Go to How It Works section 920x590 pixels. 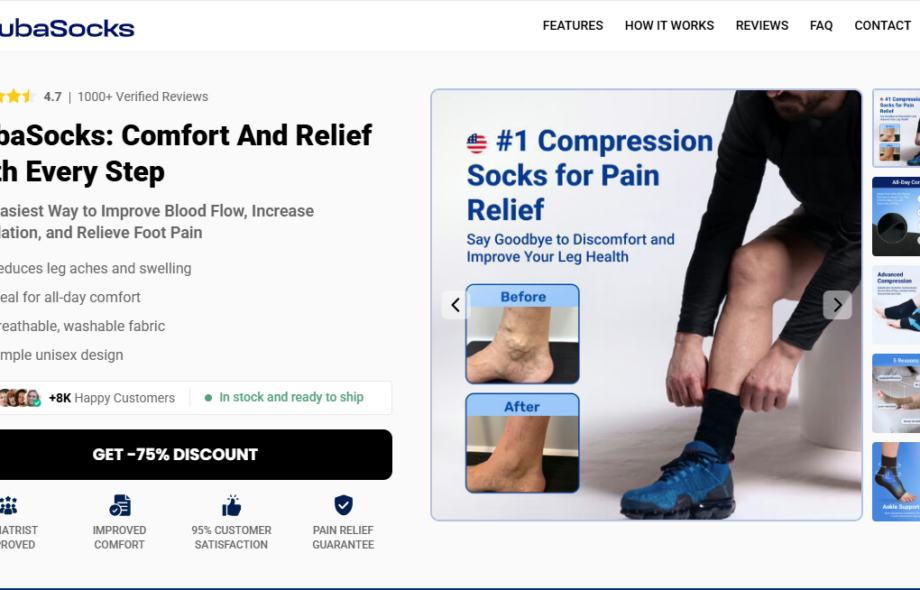pos(669,26)
